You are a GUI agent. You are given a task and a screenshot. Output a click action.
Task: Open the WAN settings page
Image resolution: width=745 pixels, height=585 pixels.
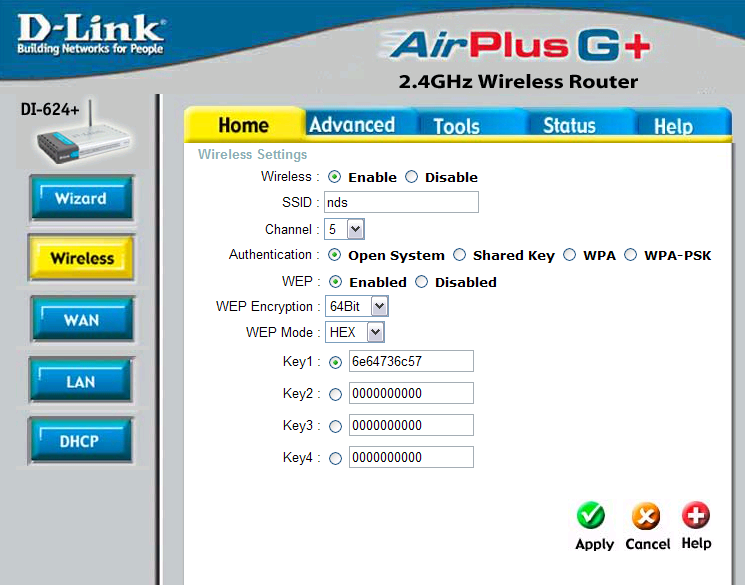82,319
